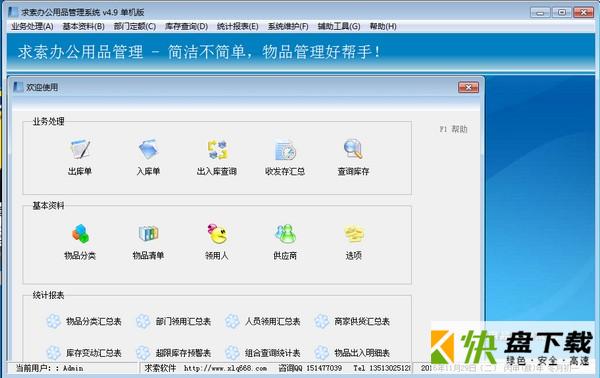The height and width of the screenshot is (378, 600).
Task: Open the 供应商 icon
Action: pos(285,233)
